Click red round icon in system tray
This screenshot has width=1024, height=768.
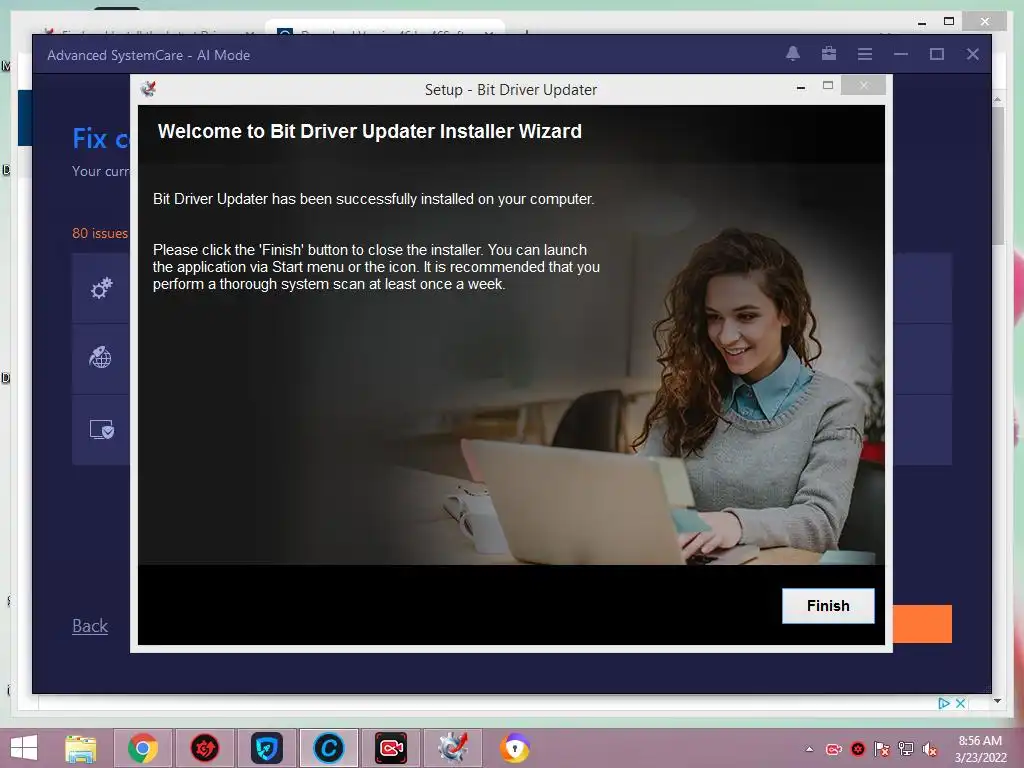pyautogui.click(x=858, y=749)
